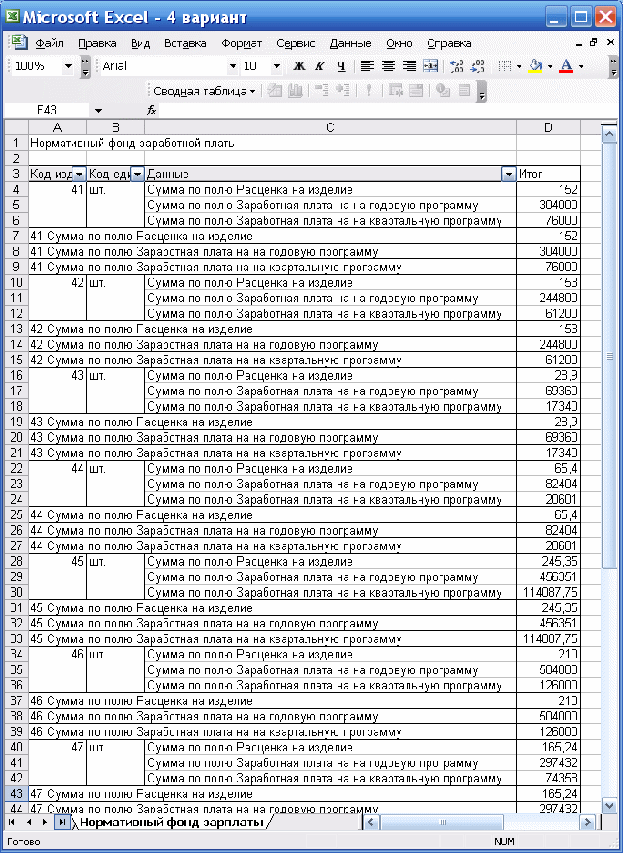Open the Код еди field filter dropdown
624x854 pixels.
(138, 174)
